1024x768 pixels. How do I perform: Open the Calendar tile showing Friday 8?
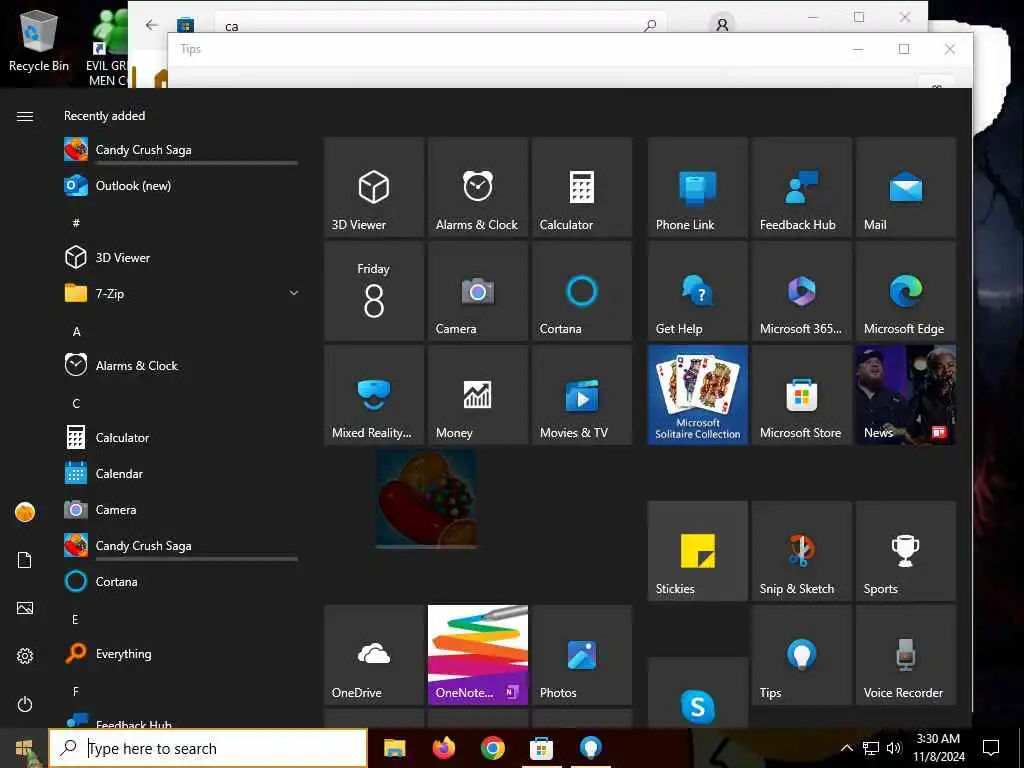(374, 291)
